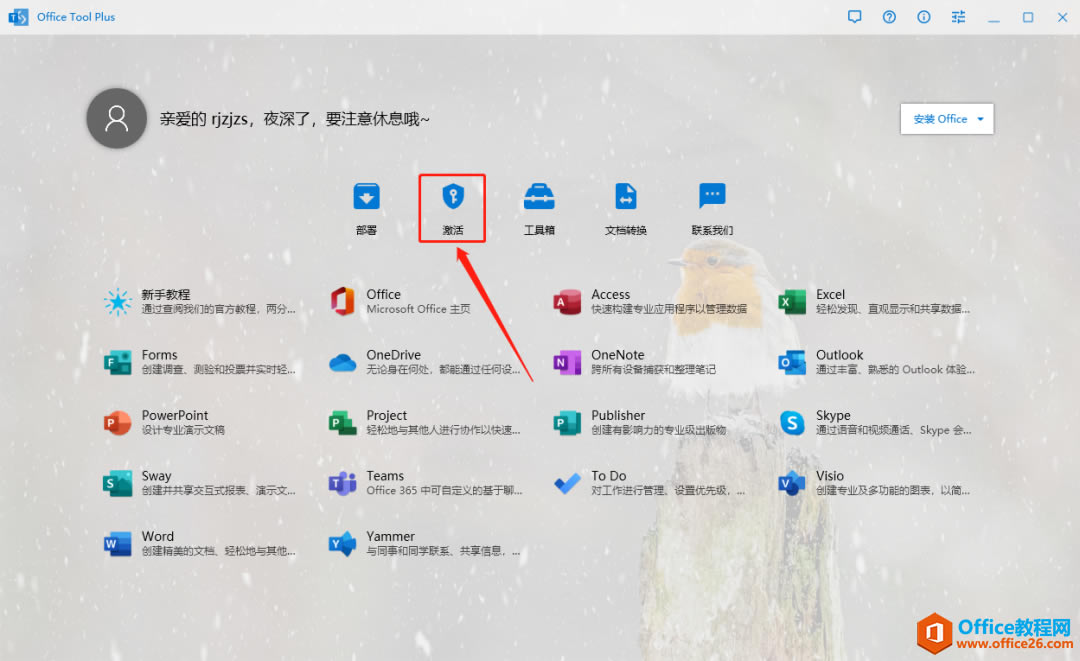The height and width of the screenshot is (661, 1080).
Task: Click the Project title text
Action: pyautogui.click(x=386, y=416)
